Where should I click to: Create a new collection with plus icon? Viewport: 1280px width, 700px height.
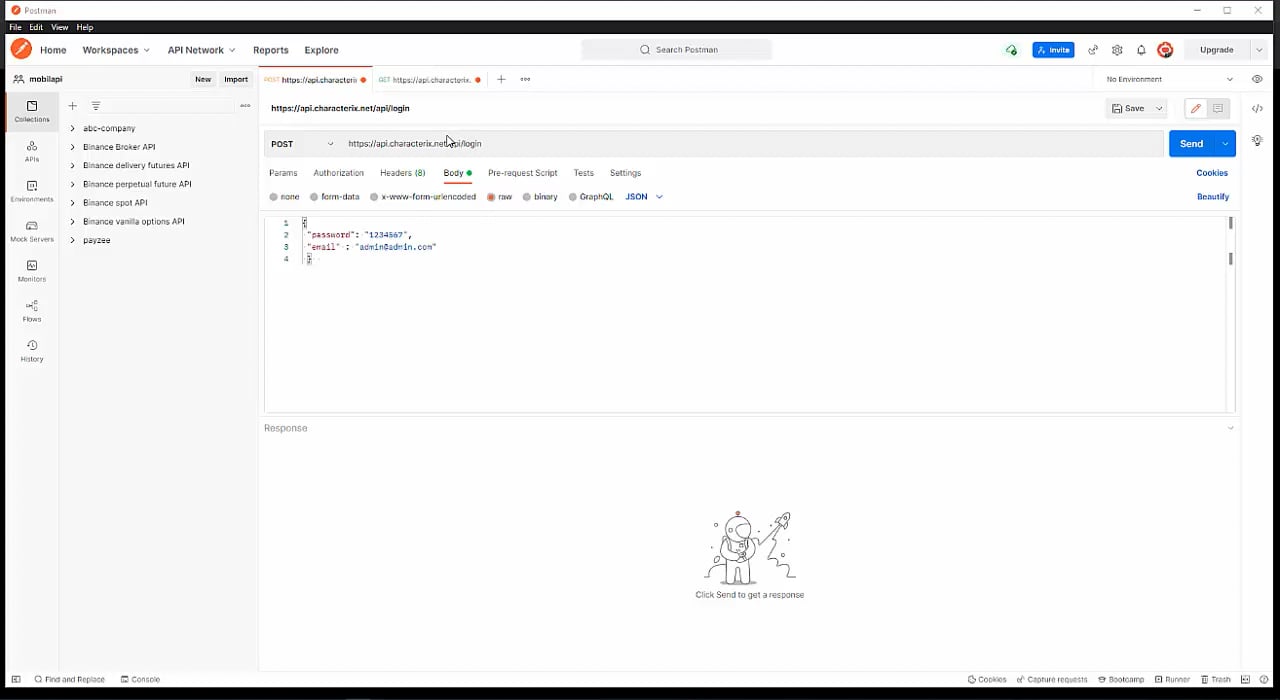[x=72, y=105]
